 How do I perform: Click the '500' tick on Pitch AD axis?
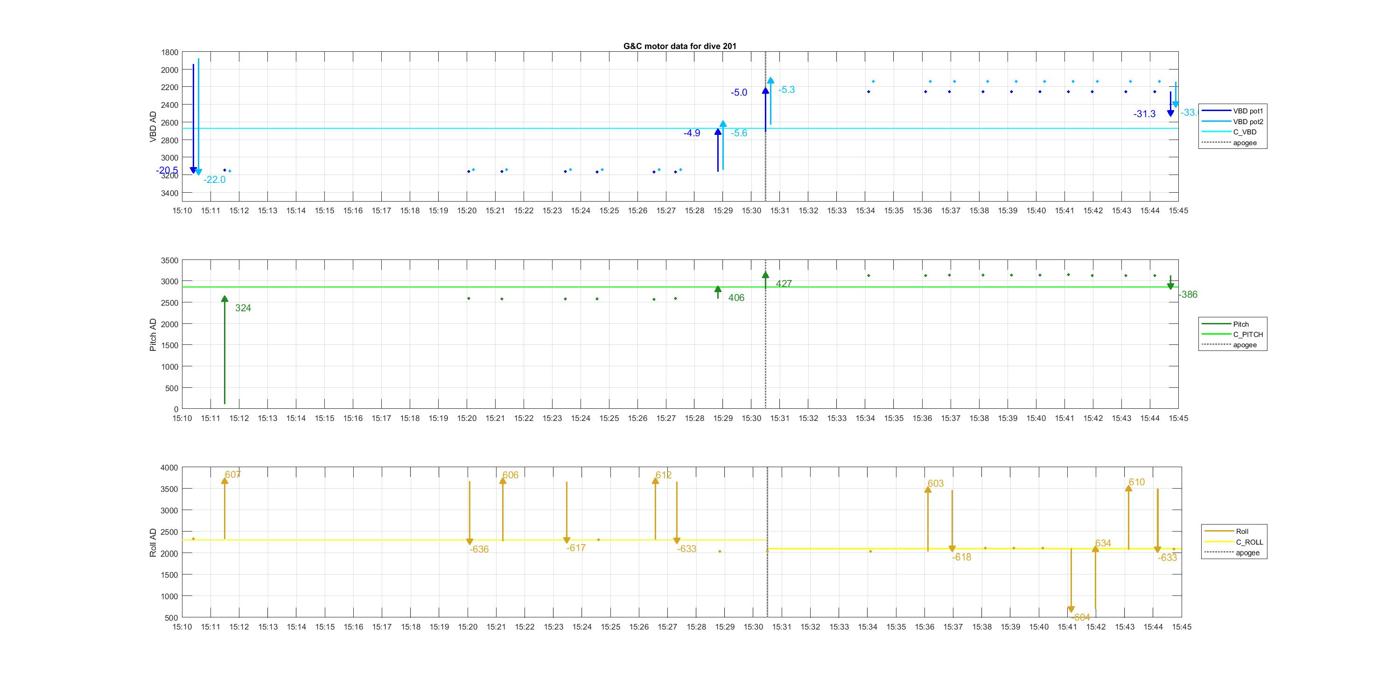tap(172, 388)
